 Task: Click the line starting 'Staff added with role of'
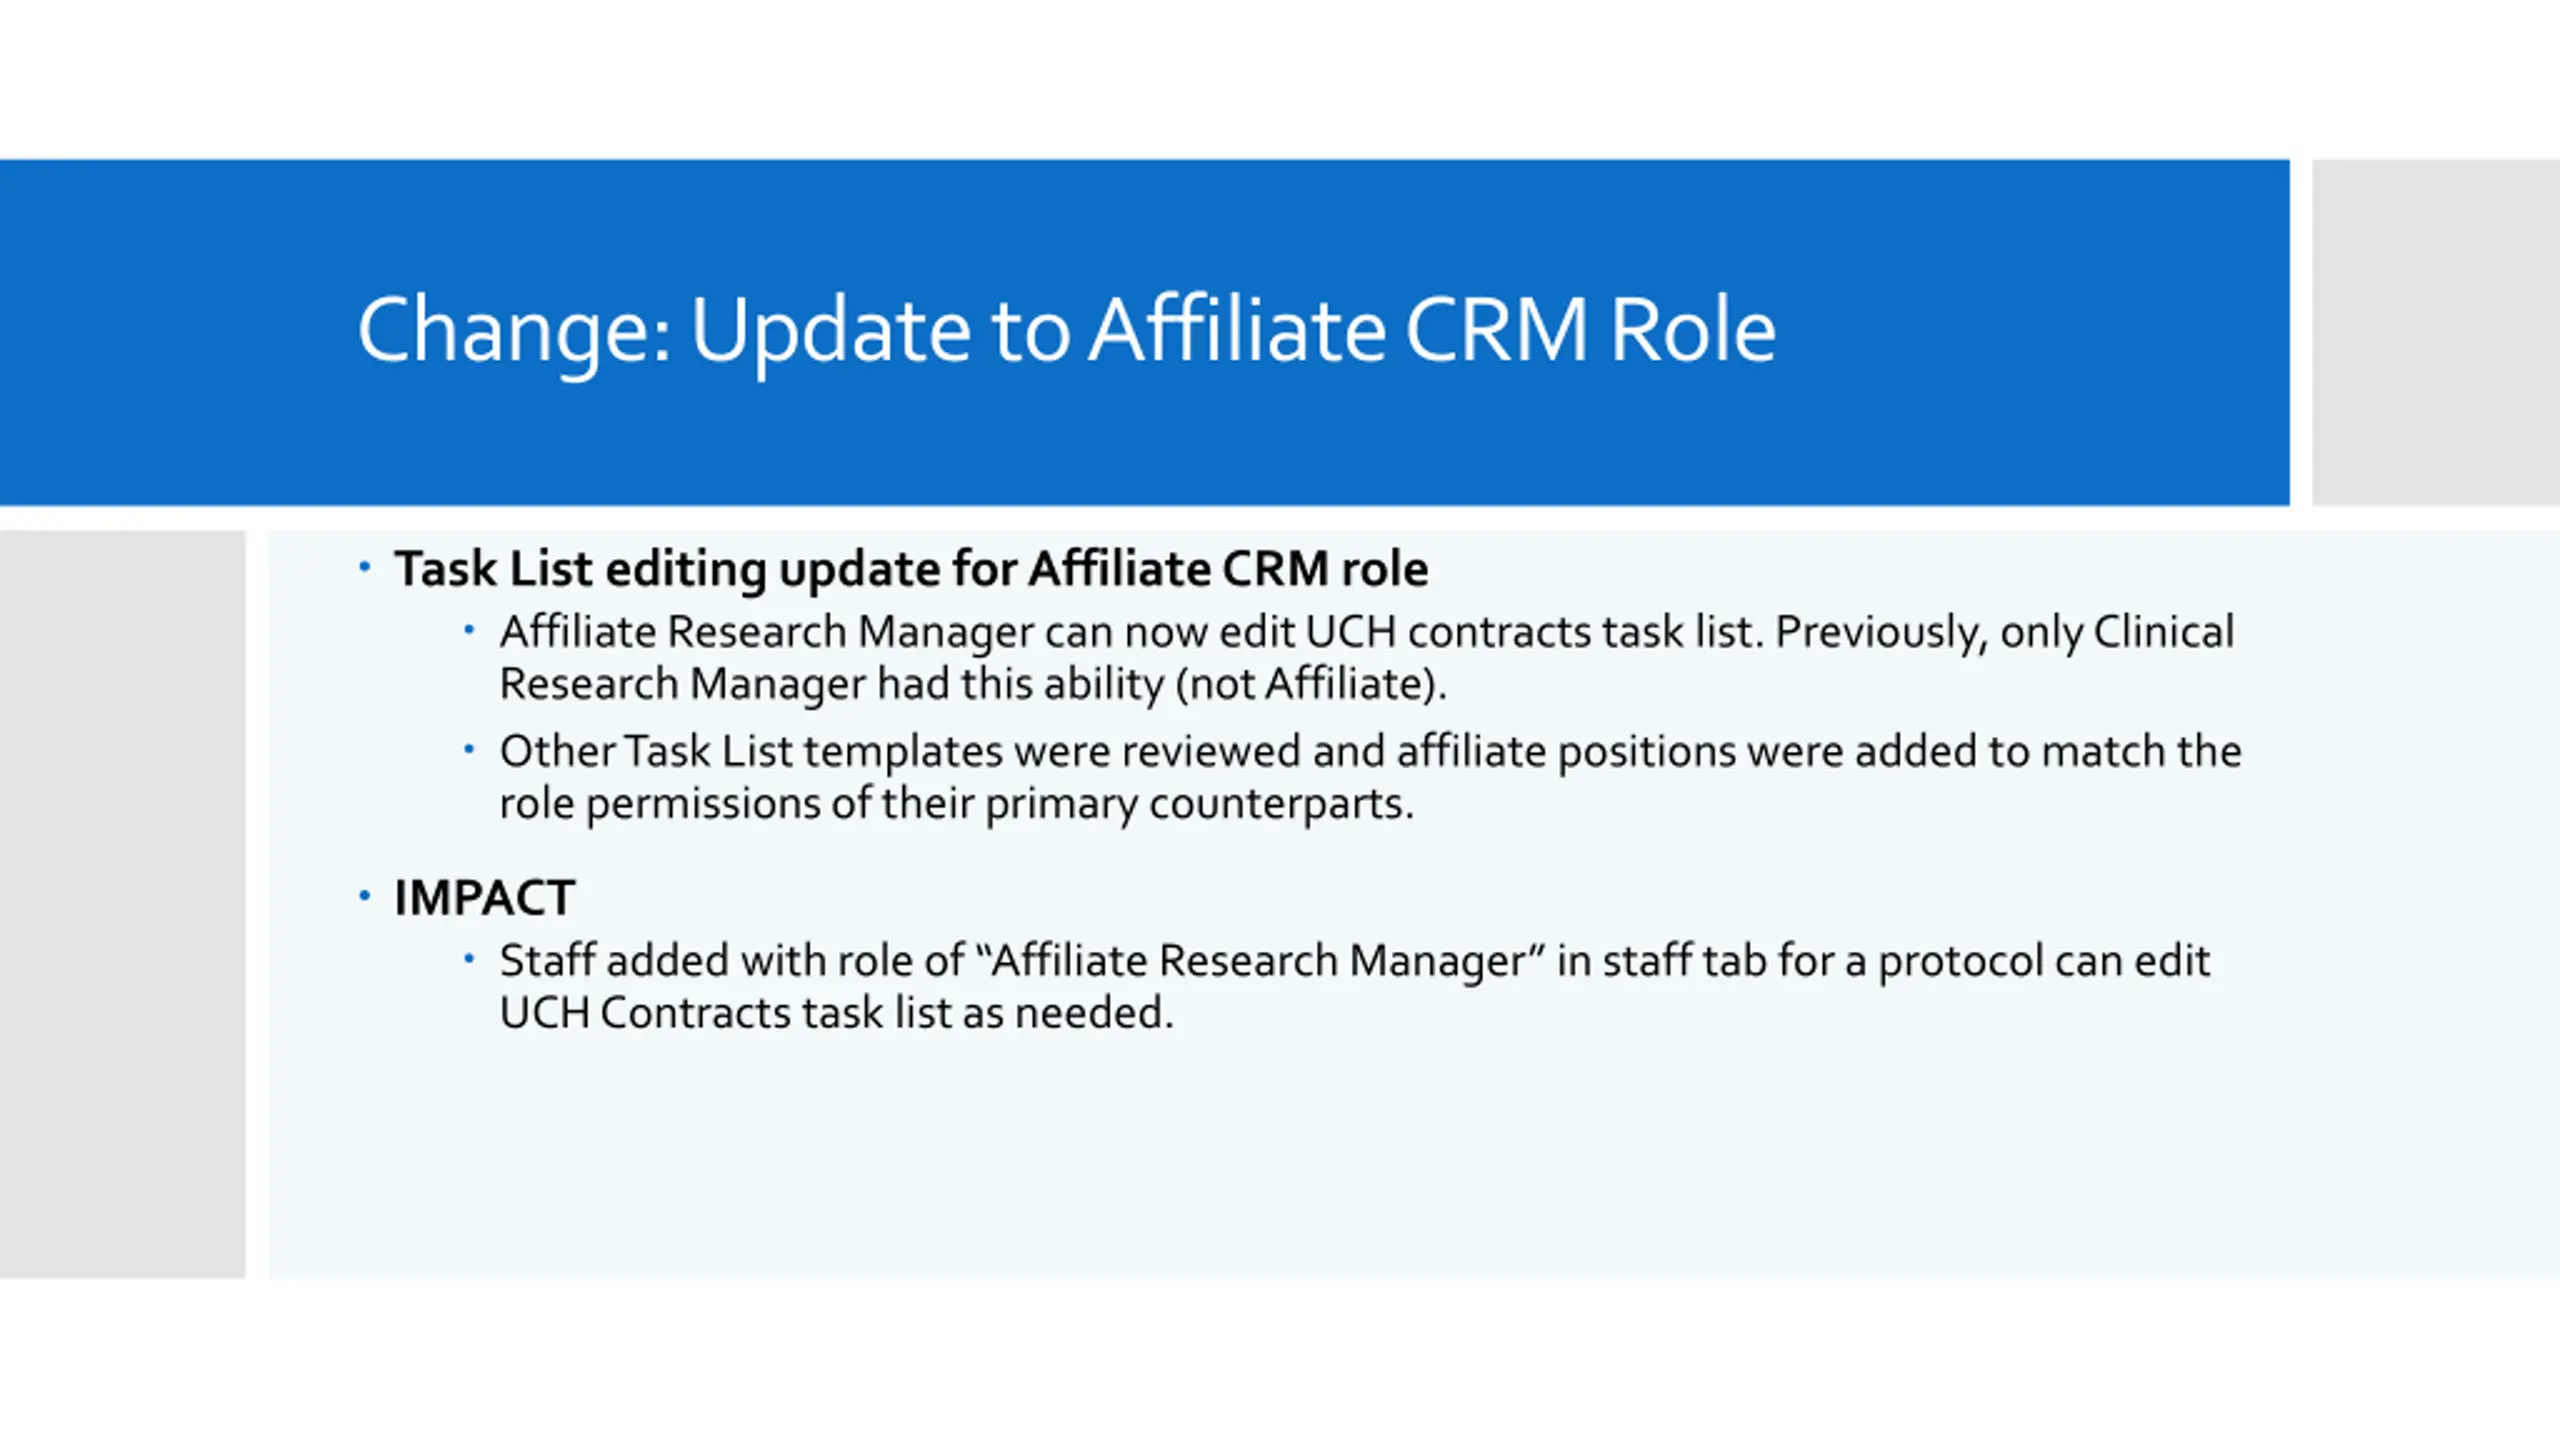pyautogui.click(x=1355, y=962)
